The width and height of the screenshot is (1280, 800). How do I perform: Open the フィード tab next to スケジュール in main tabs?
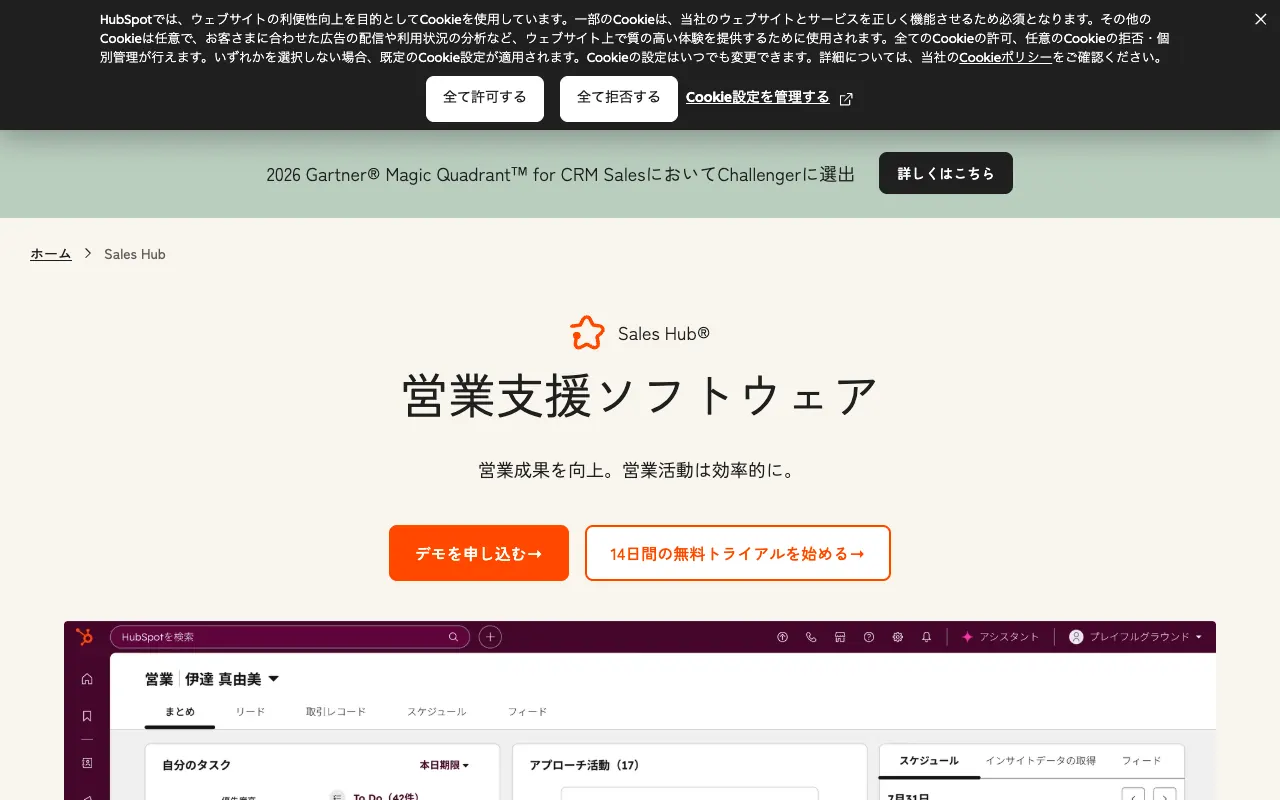527,712
